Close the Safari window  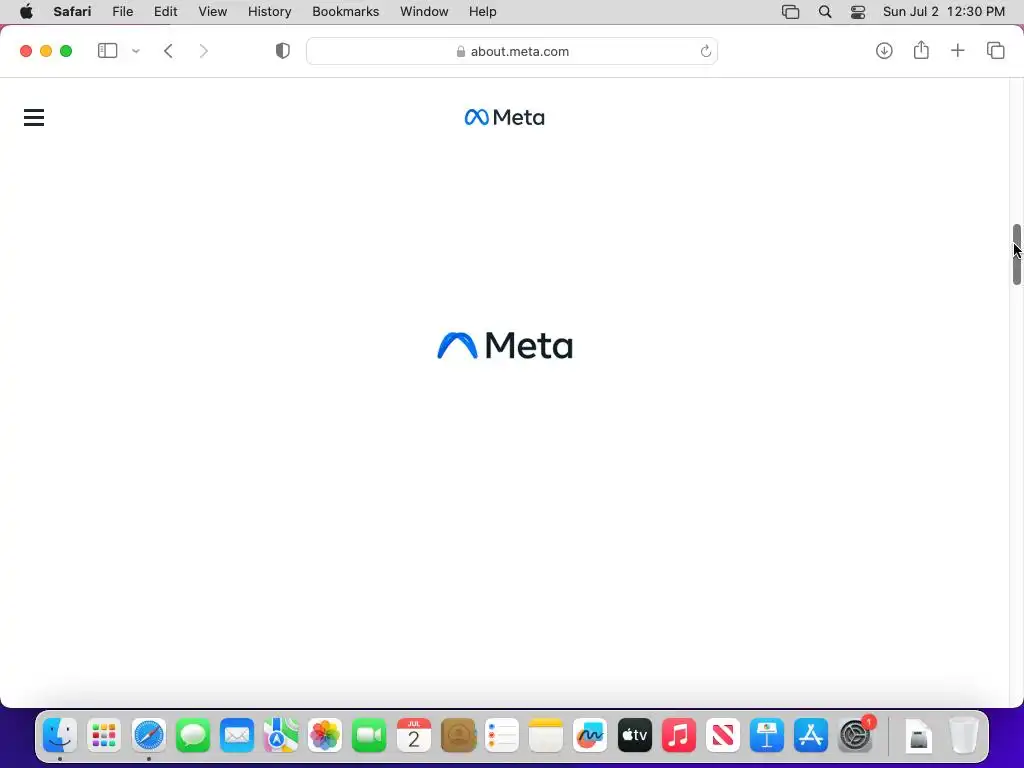(x=26, y=51)
